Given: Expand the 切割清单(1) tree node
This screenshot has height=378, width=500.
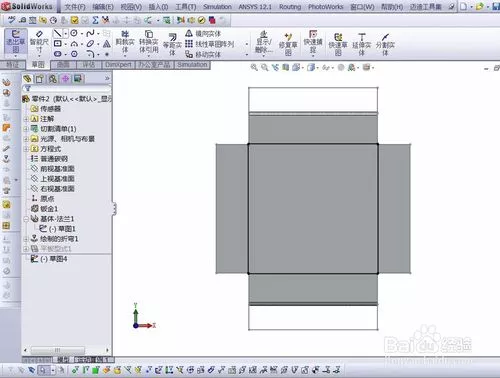Looking at the screenshot, I should point(26,129).
